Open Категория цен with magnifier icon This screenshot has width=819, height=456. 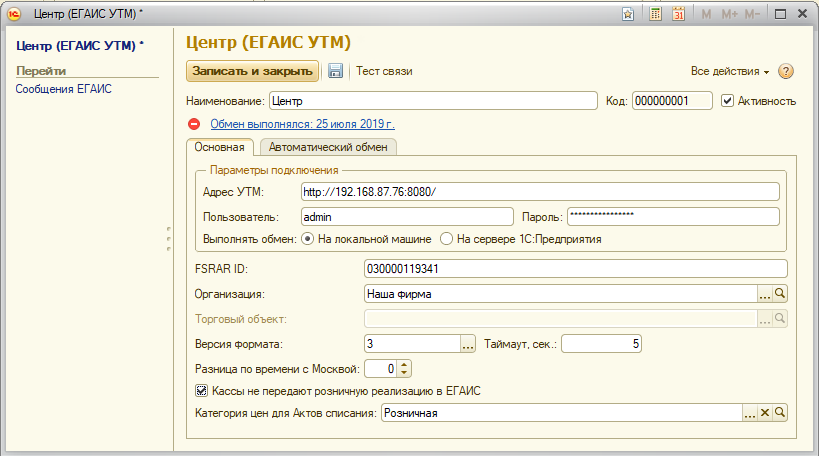(x=780, y=413)
